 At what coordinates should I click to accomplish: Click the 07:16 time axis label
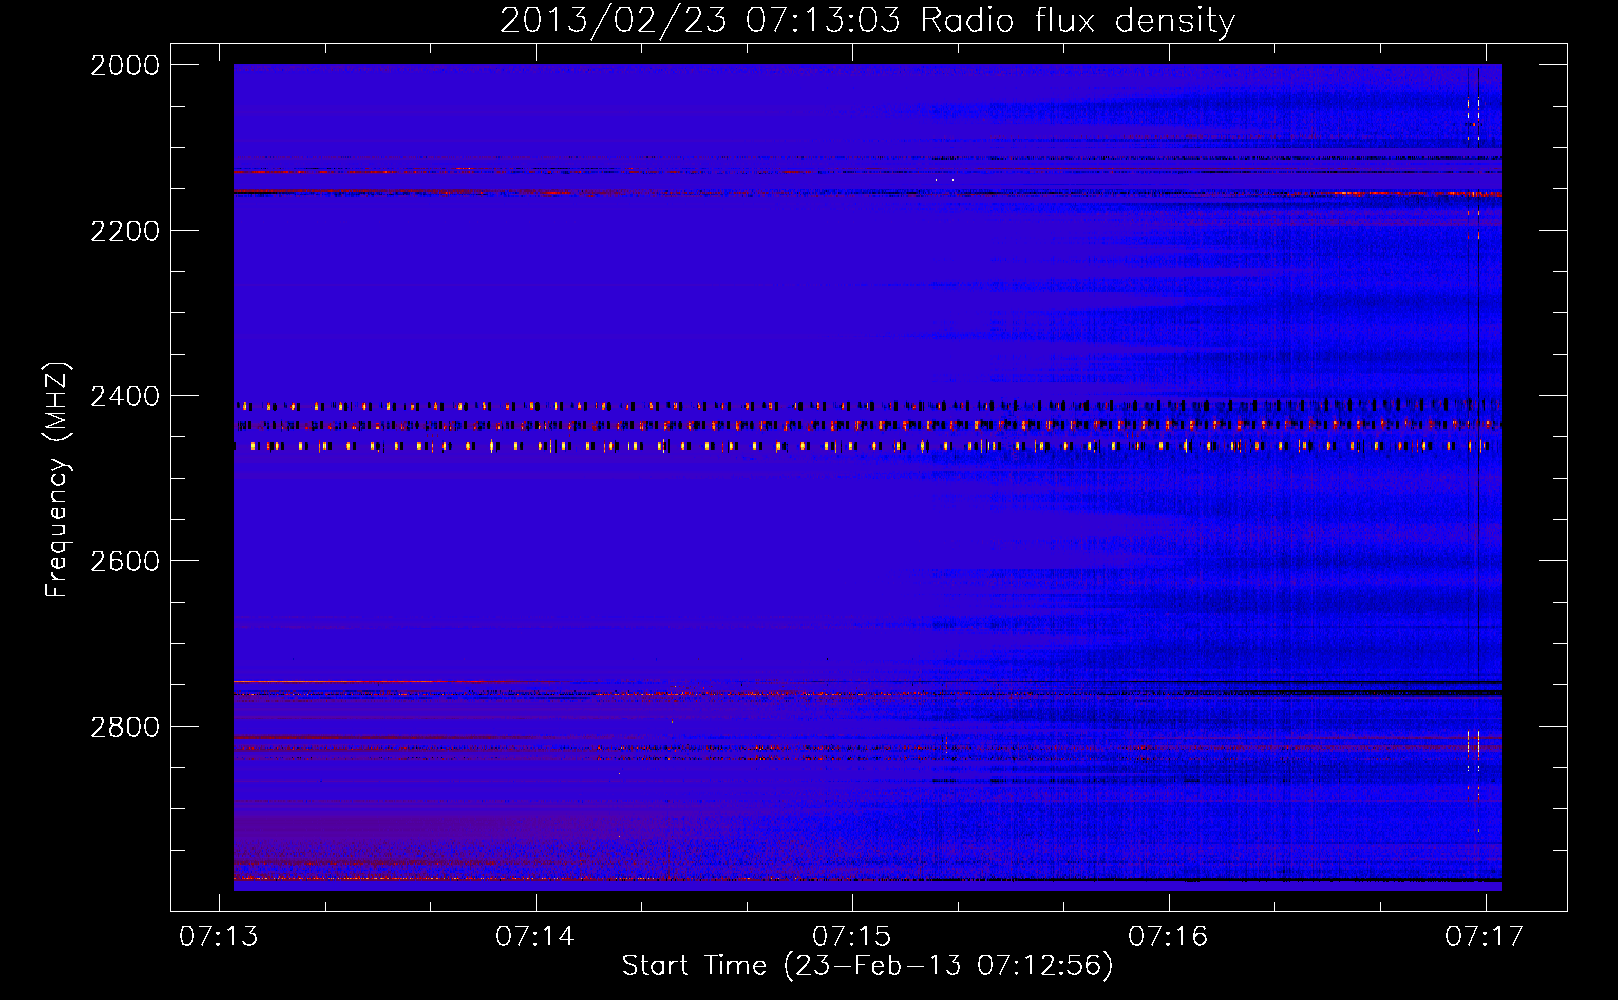click(x=1168, y=936)
